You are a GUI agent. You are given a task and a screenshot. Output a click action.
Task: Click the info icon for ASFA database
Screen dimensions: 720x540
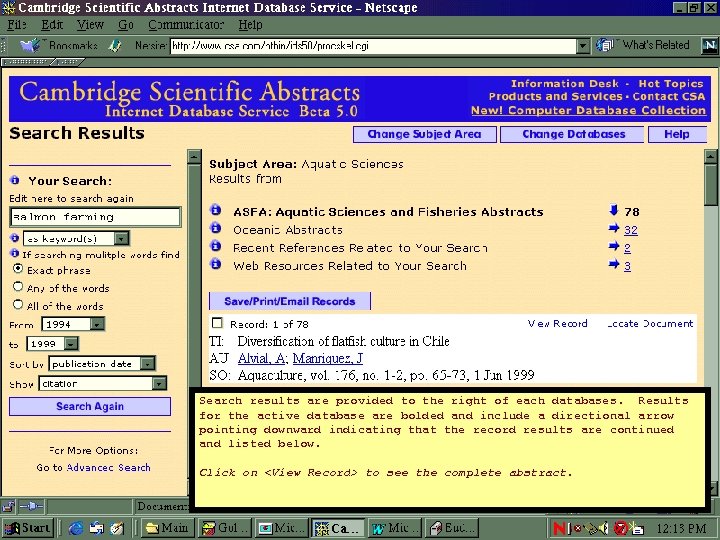point(215,210)
